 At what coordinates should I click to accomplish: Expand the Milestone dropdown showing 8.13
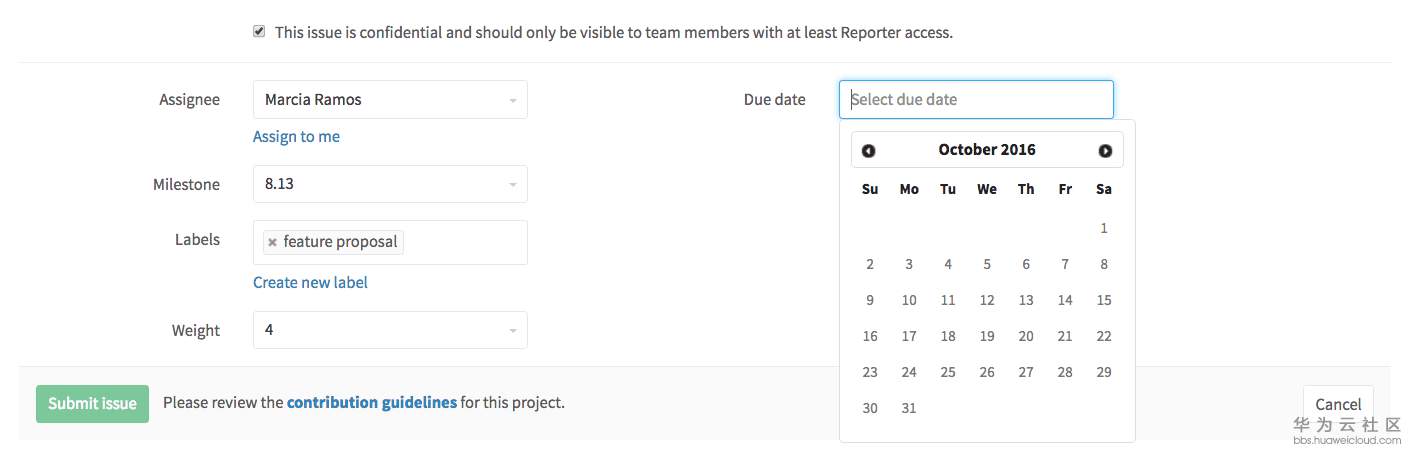[x=390, y=184]
